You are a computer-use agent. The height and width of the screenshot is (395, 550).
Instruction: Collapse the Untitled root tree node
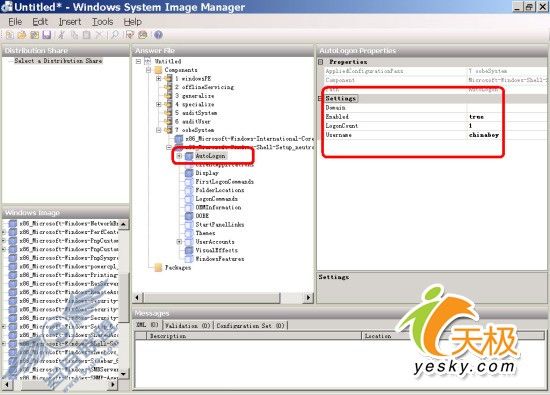138,61
